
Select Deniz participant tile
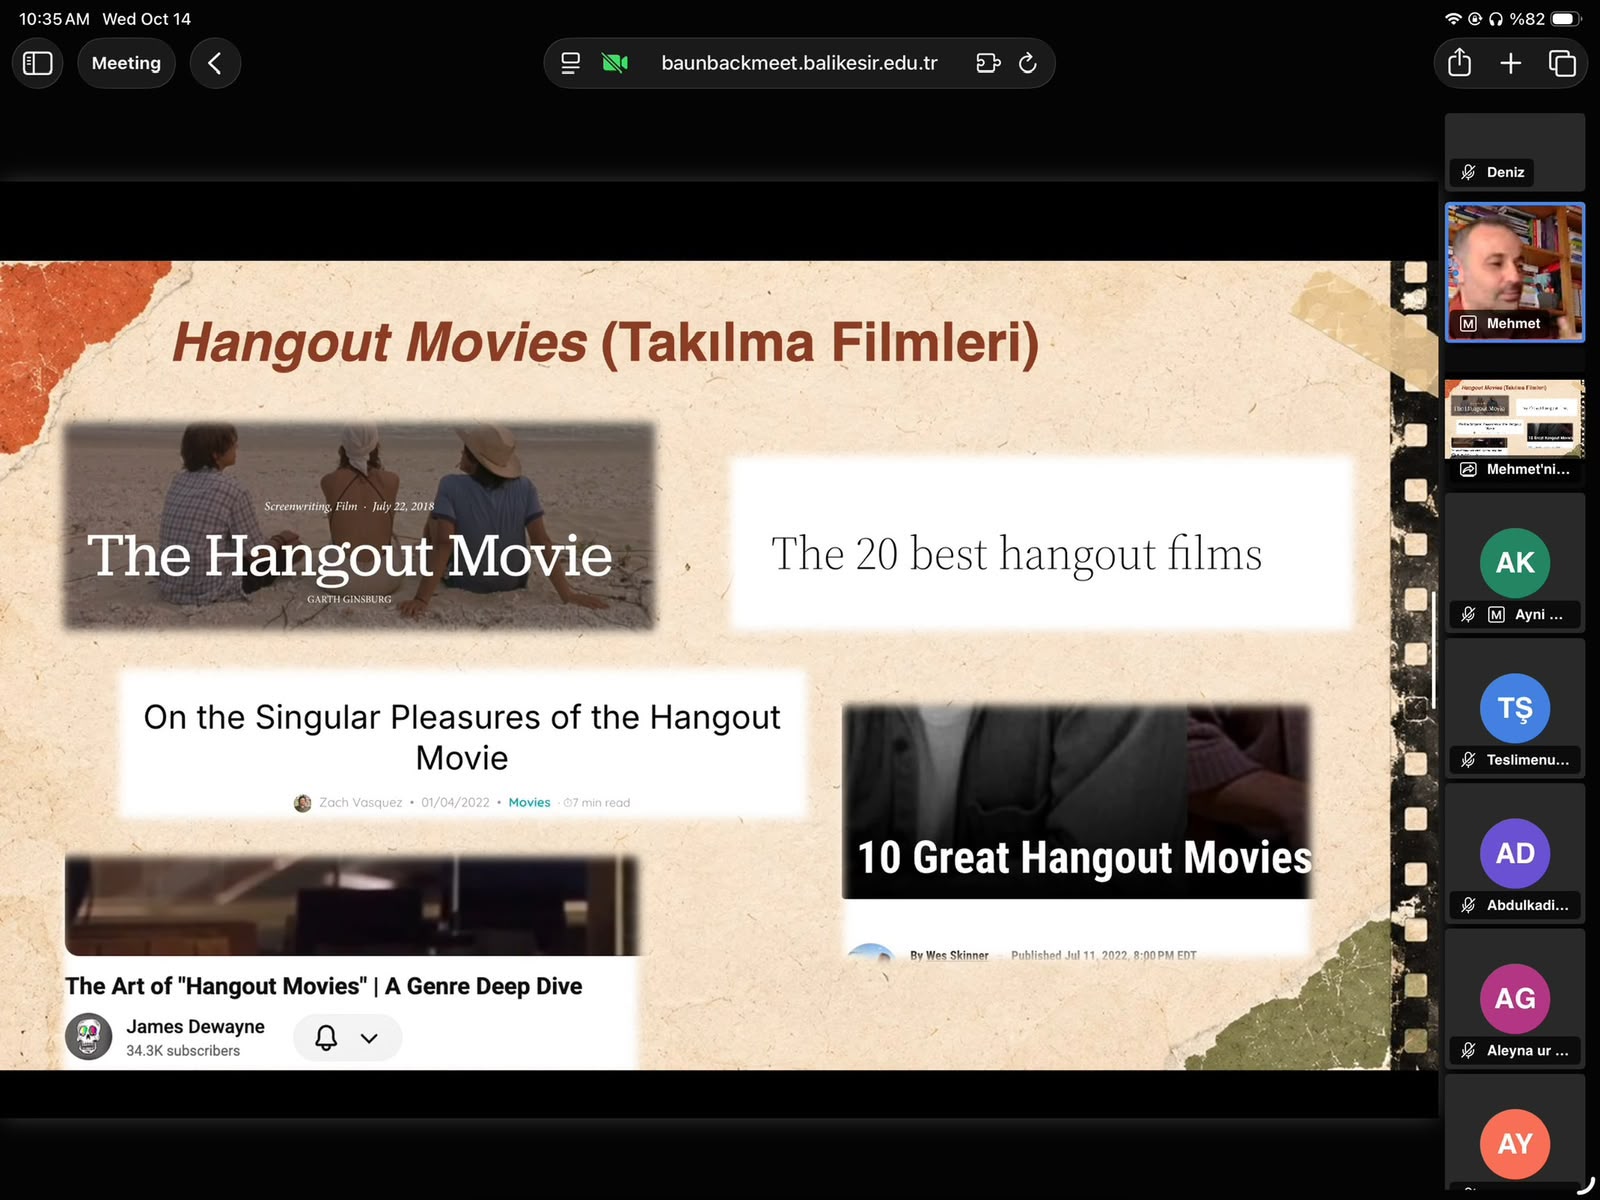[x=1515, y=151]
